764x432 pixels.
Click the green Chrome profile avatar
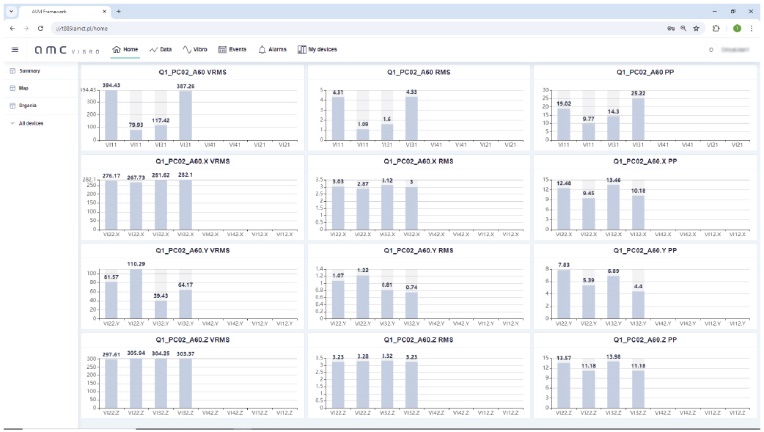pos(736,28)
